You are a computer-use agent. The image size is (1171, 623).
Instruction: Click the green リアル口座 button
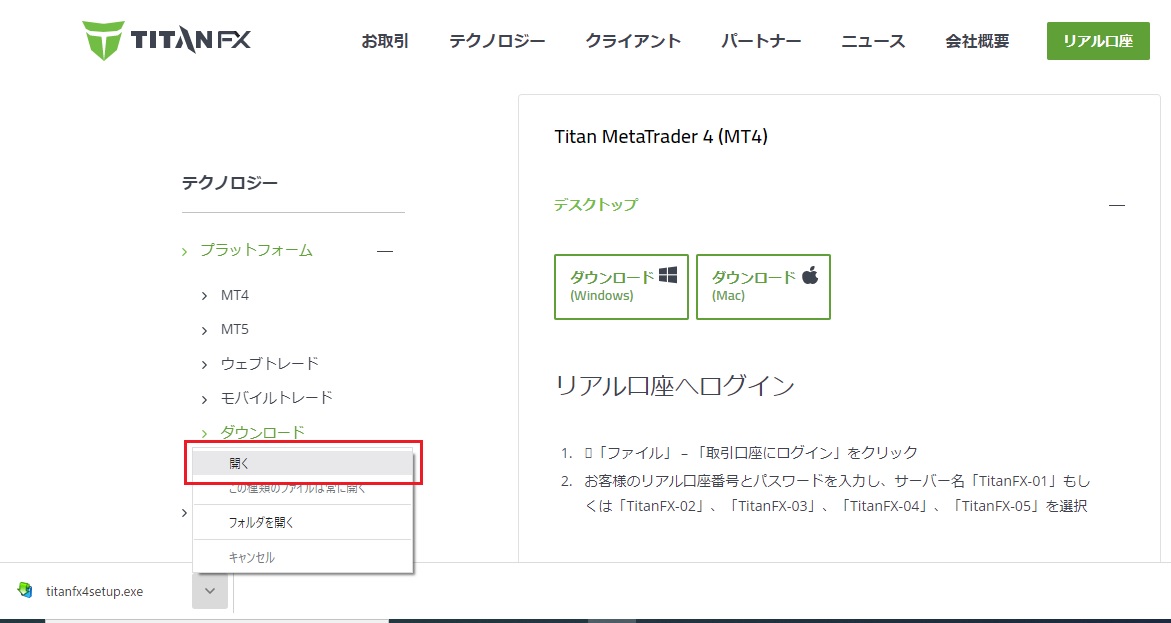pos(1098,41)
